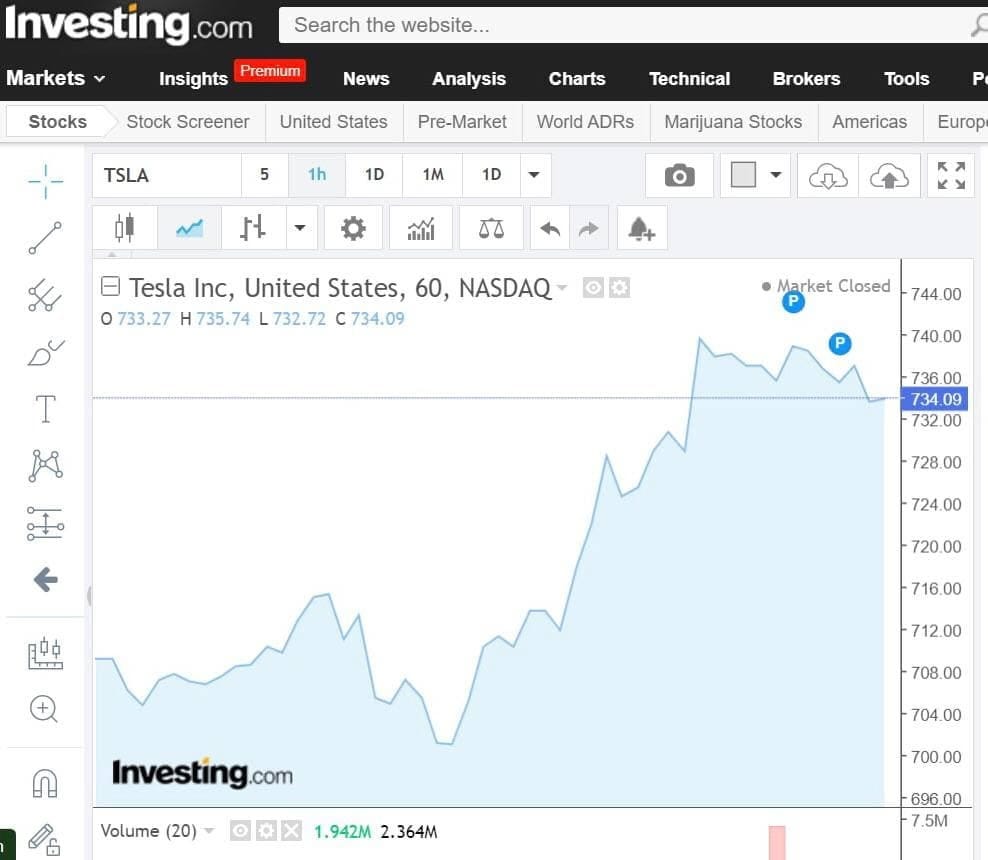Open the Stock Screener link
Viewport: 988px width, 860px height.
point(188,122)
